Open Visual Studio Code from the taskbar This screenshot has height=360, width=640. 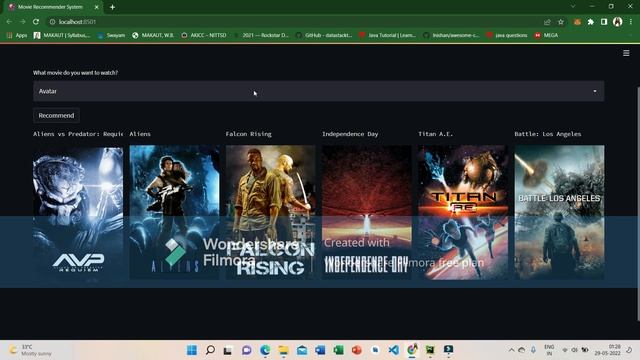pyautogui.click(x=393, y=350)
